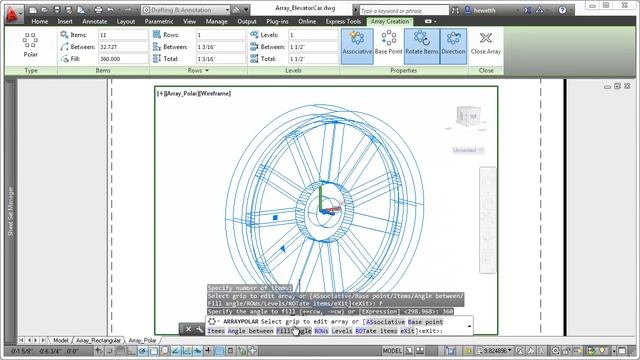640x360 pixels.
Task: Choose the Levels command line option
Action: tap(342, 331)
